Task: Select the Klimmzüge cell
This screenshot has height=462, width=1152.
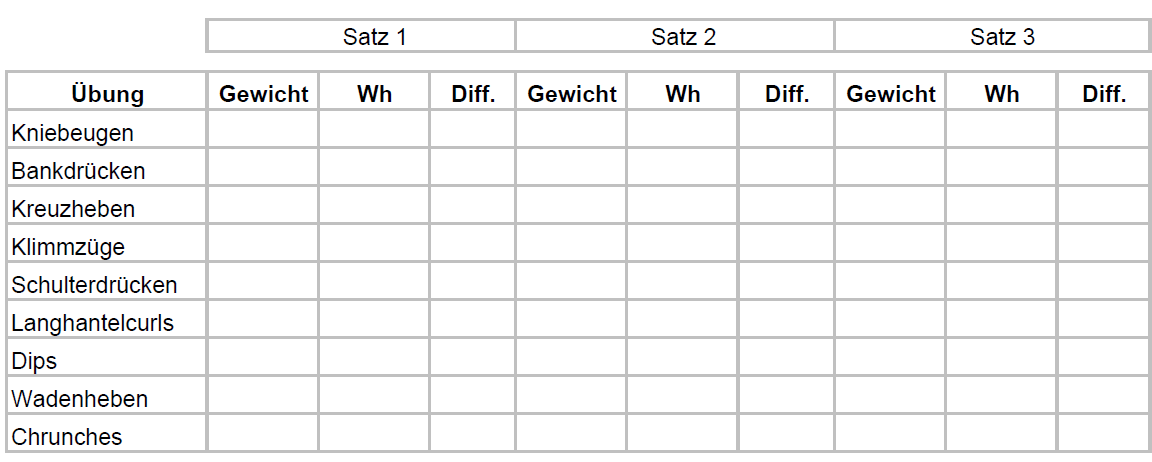Action: (x=68, y=246)
